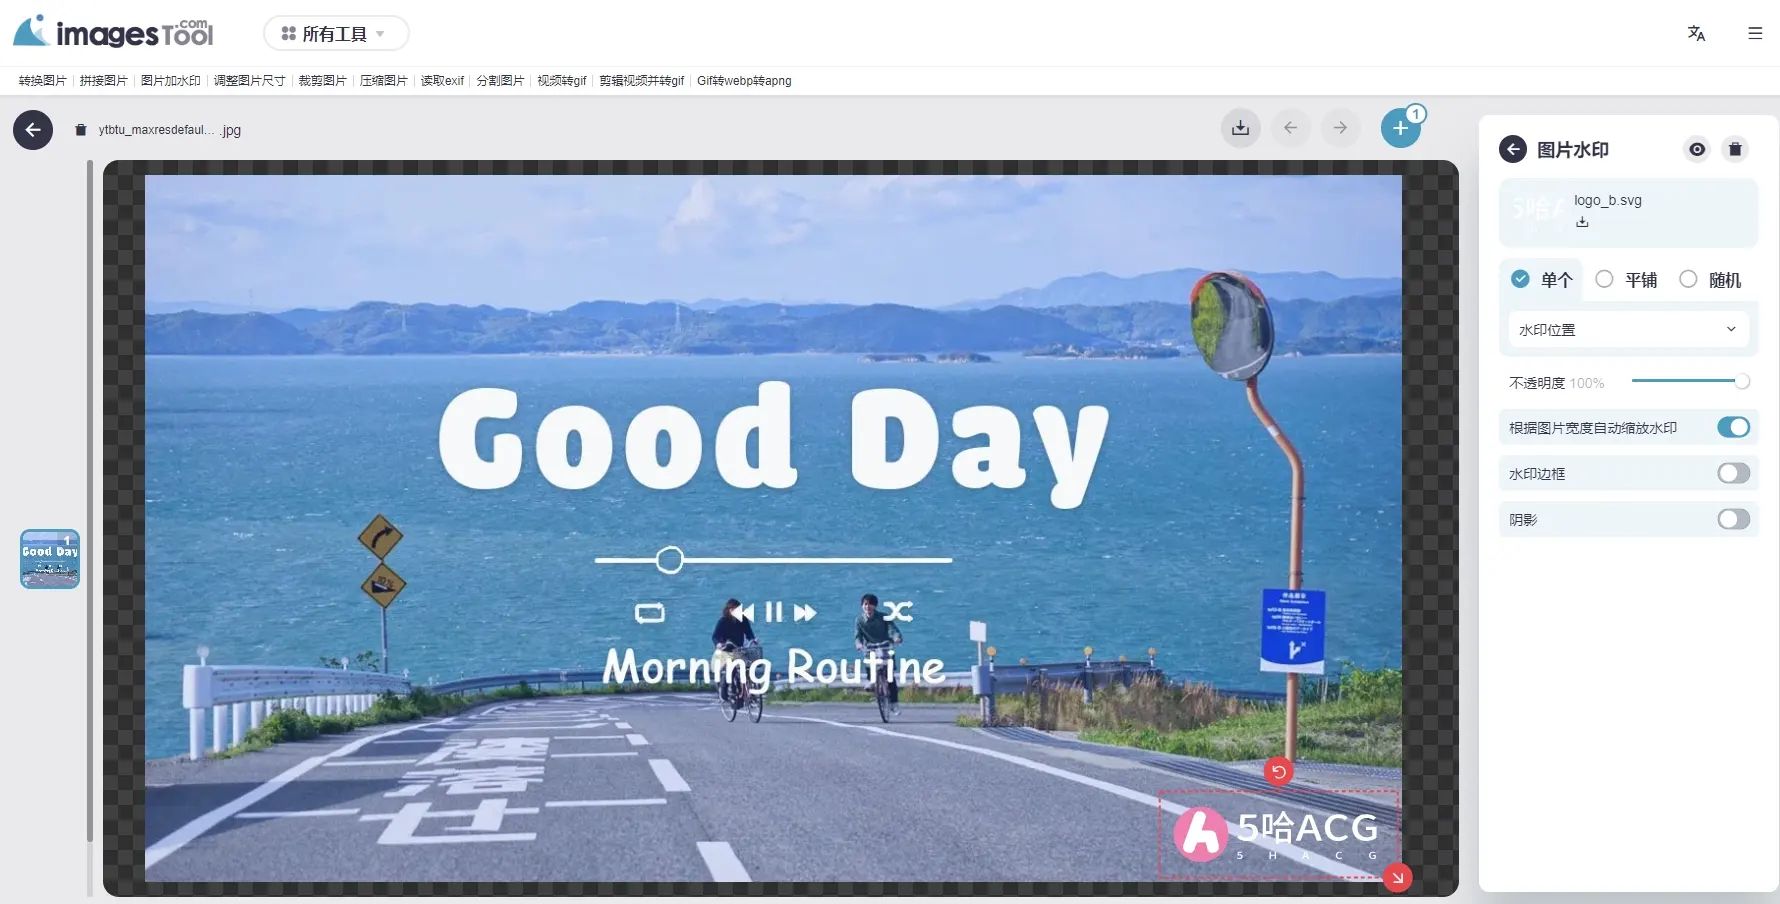Click the redo arrow above the canvas

[1341, 128]
